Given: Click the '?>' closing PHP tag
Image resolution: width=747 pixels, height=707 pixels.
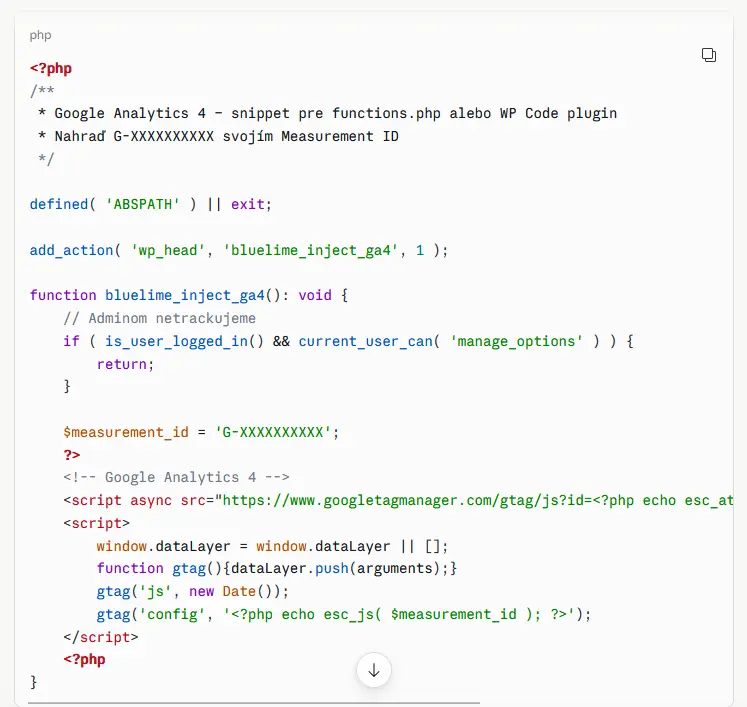Looking at the screenshot, I should (72, 455).
